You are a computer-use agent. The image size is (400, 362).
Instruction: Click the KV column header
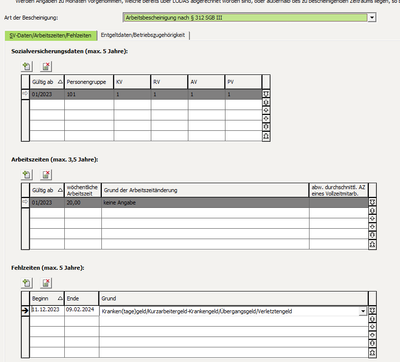coord(132,82)
